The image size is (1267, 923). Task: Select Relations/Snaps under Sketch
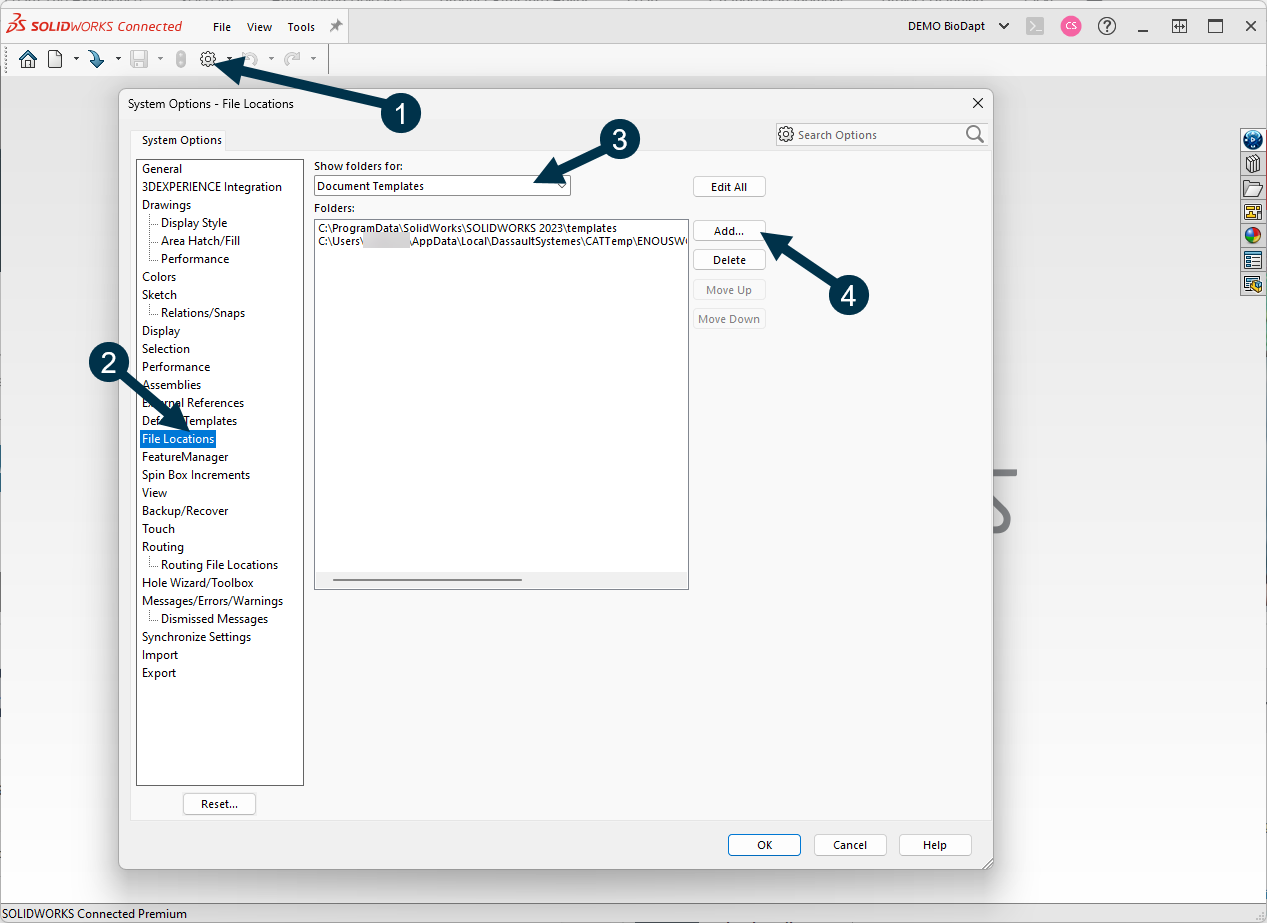coord(203,313)
